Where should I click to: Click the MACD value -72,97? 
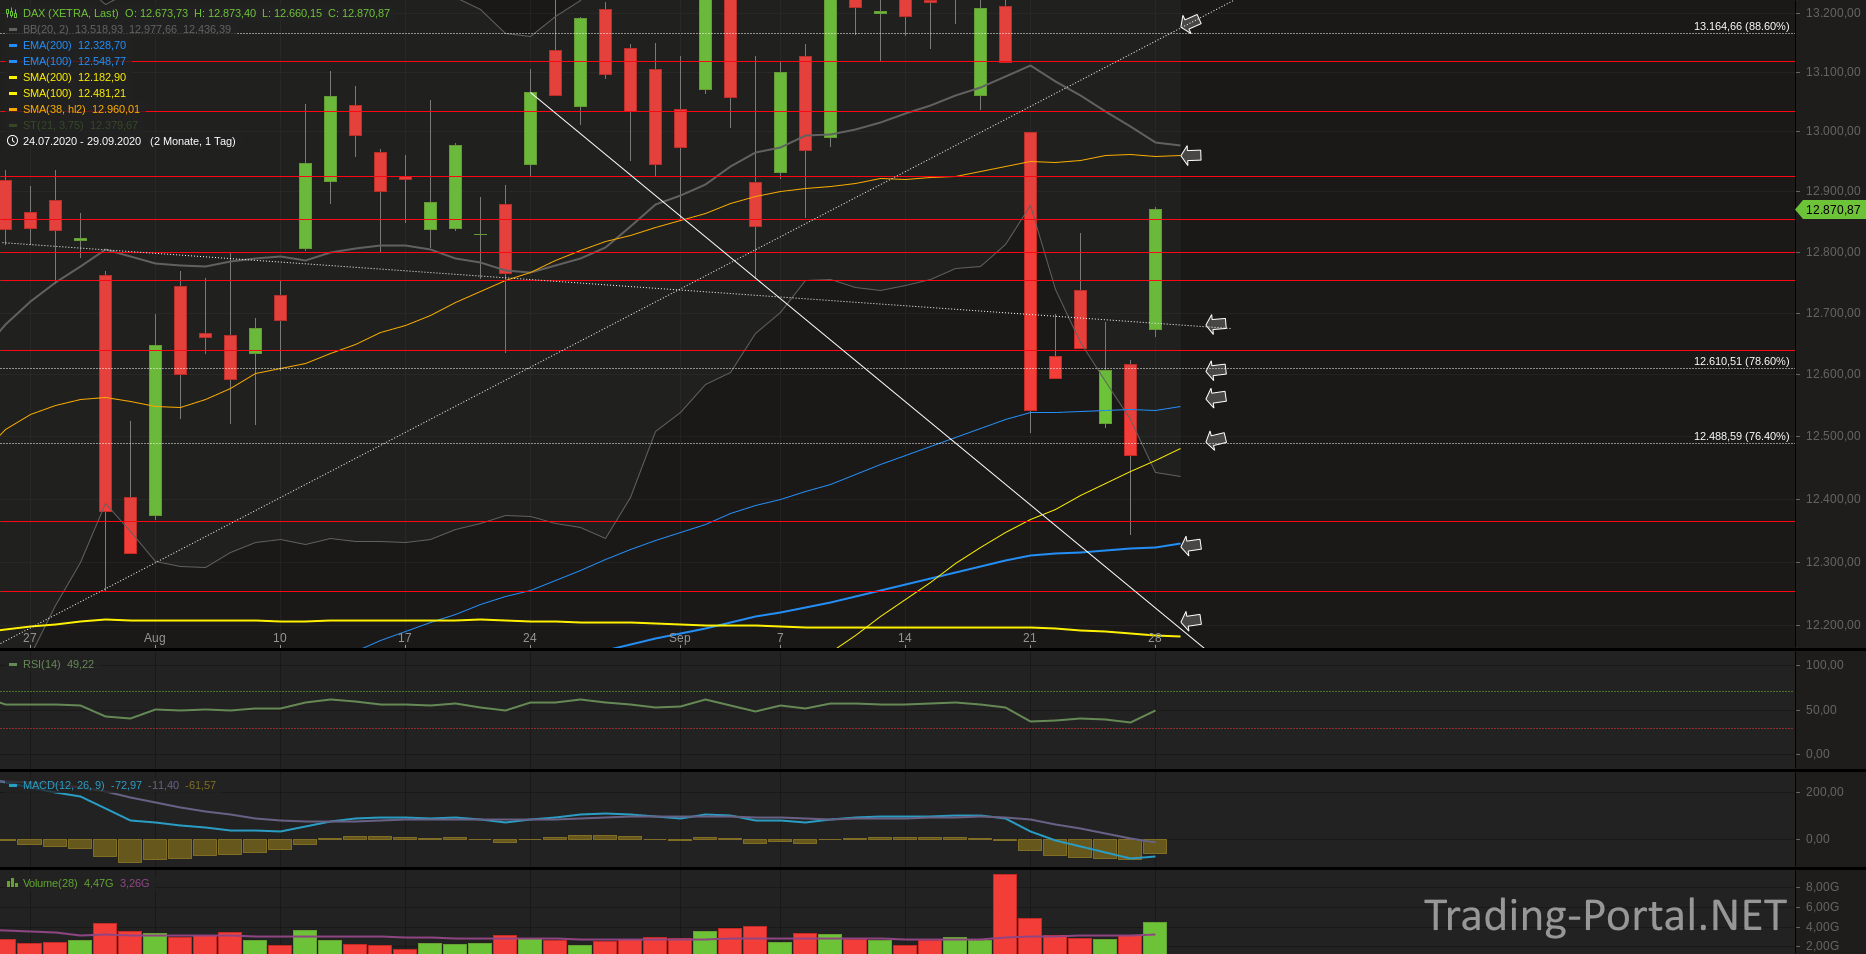coord(126,785)
